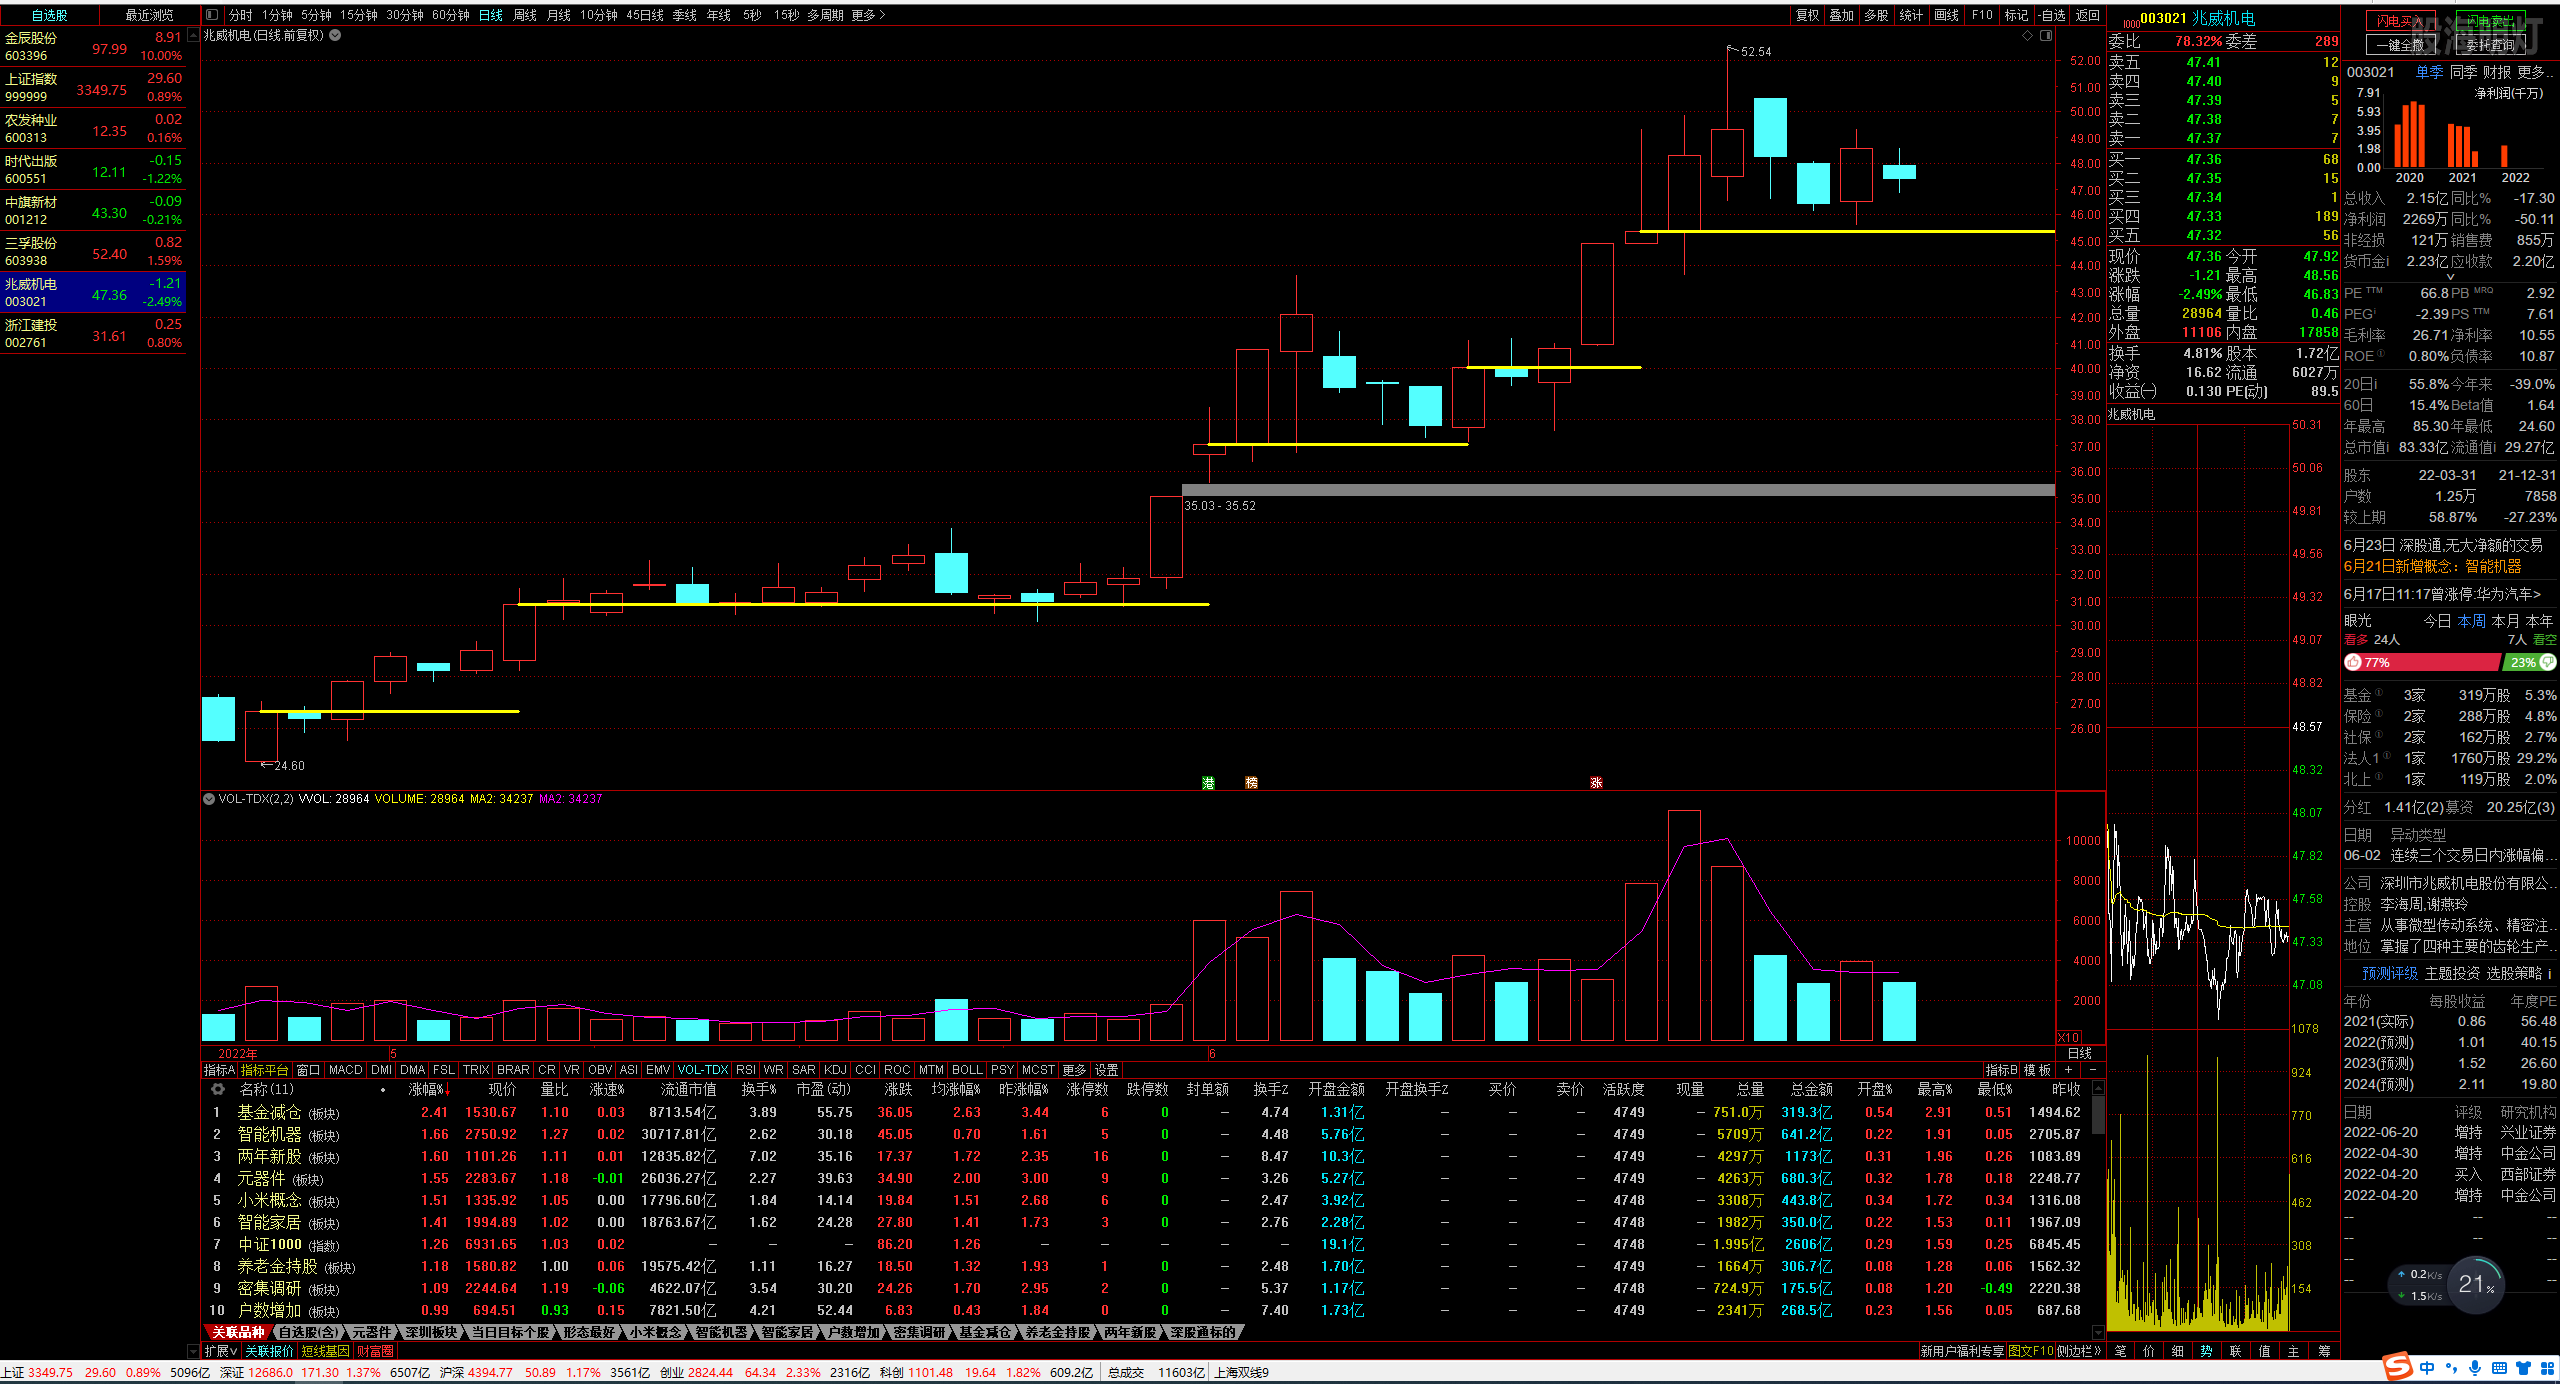Click the plus zoom button beside 模板
The width and height of the screenshot is (2560, 1384).
click(x=2069, y=1070)
